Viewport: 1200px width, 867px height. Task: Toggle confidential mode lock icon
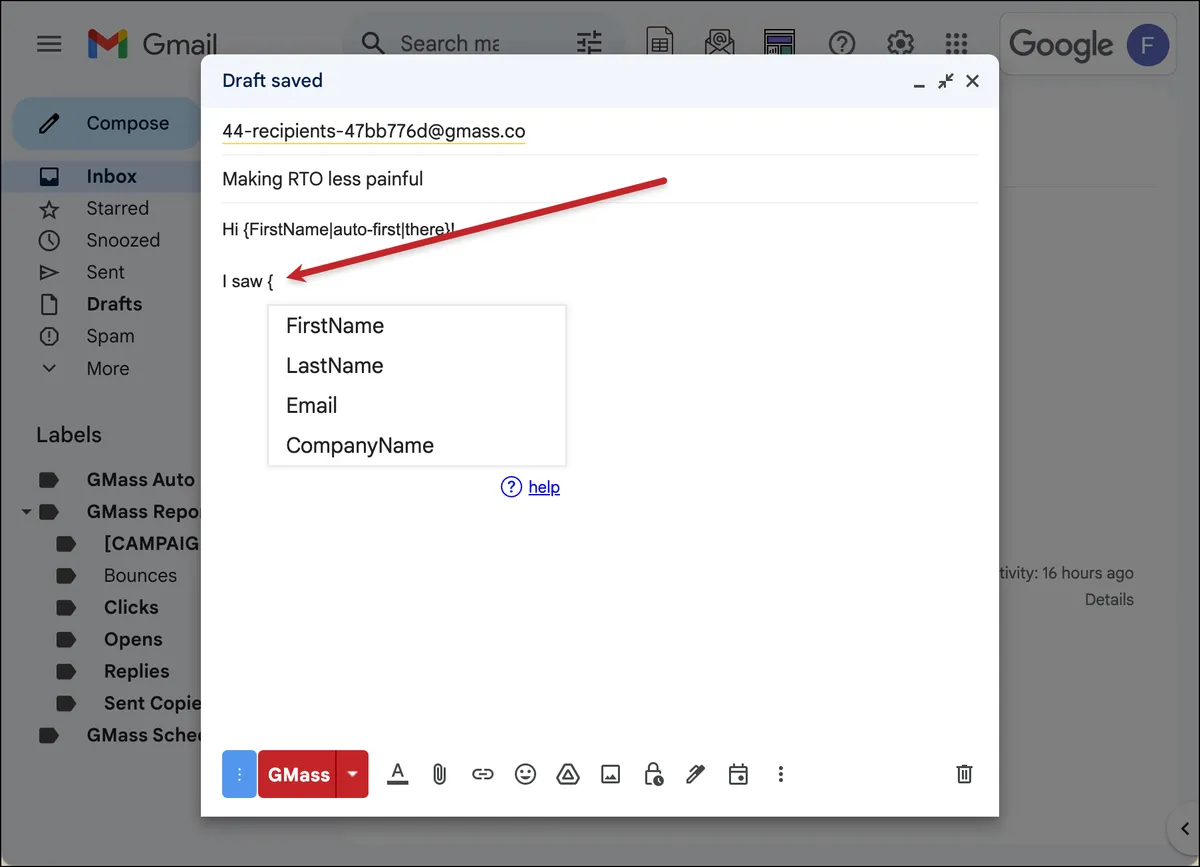click(654, 774)
